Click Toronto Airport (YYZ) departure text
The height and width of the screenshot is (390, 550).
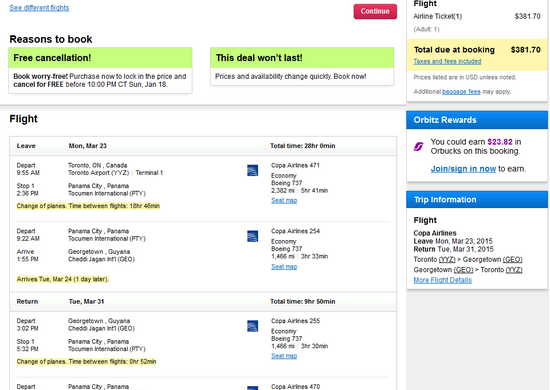coord(99,173)
